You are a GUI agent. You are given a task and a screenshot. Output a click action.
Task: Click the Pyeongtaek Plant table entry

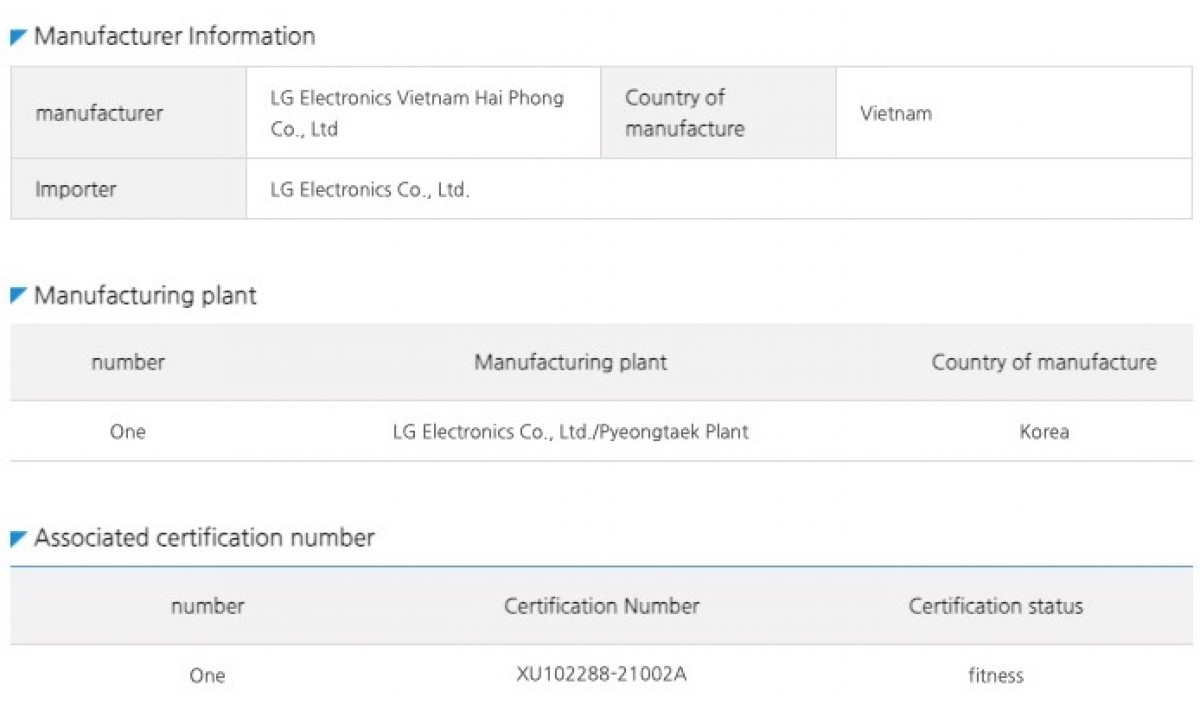[x=570, y=432]
